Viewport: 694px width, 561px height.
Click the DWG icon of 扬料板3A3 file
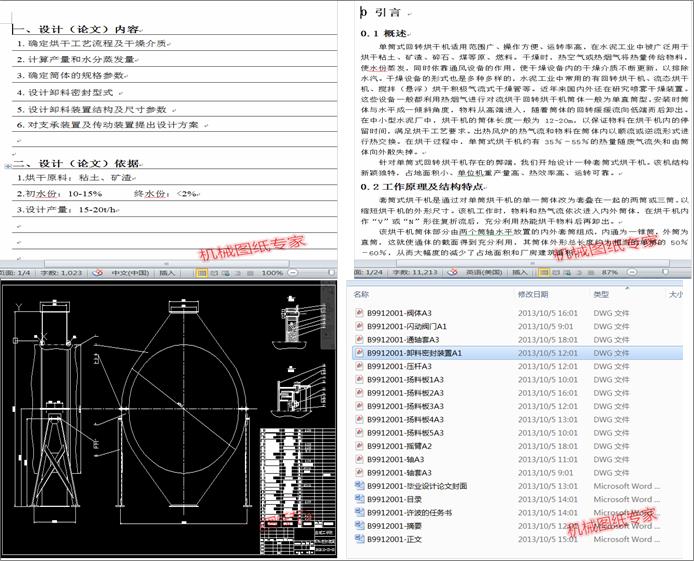pos(359,406)
